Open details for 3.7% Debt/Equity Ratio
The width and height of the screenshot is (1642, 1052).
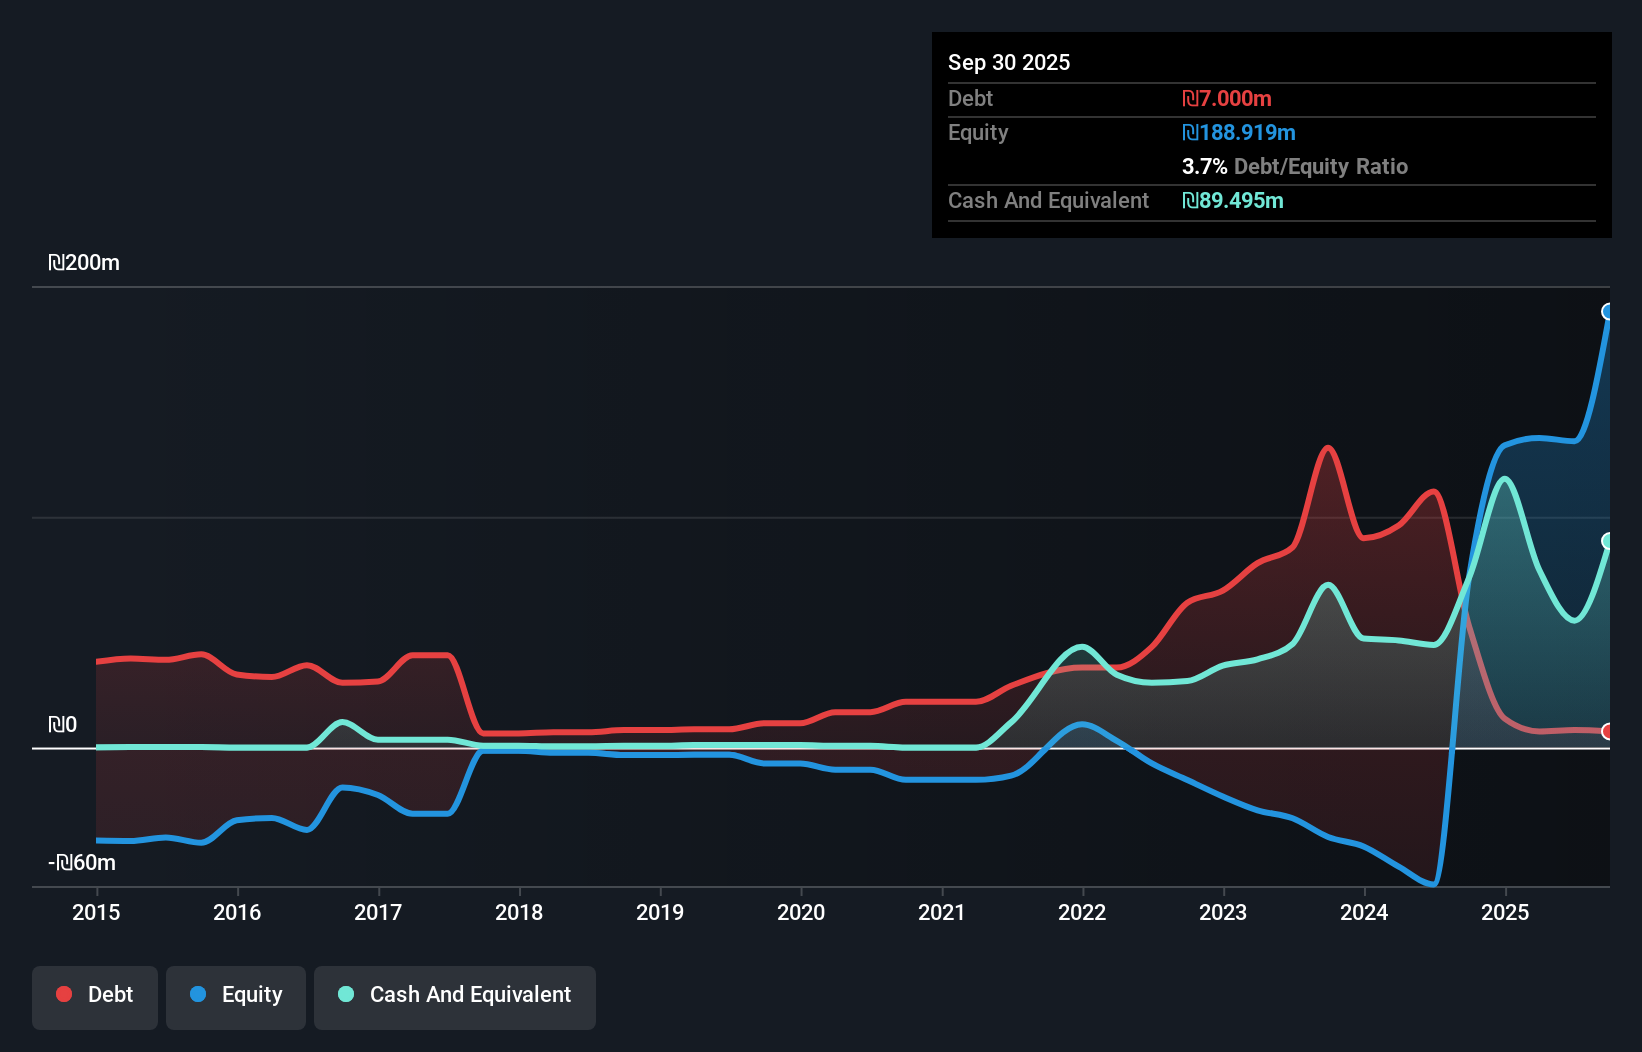tap(1295, 166)
